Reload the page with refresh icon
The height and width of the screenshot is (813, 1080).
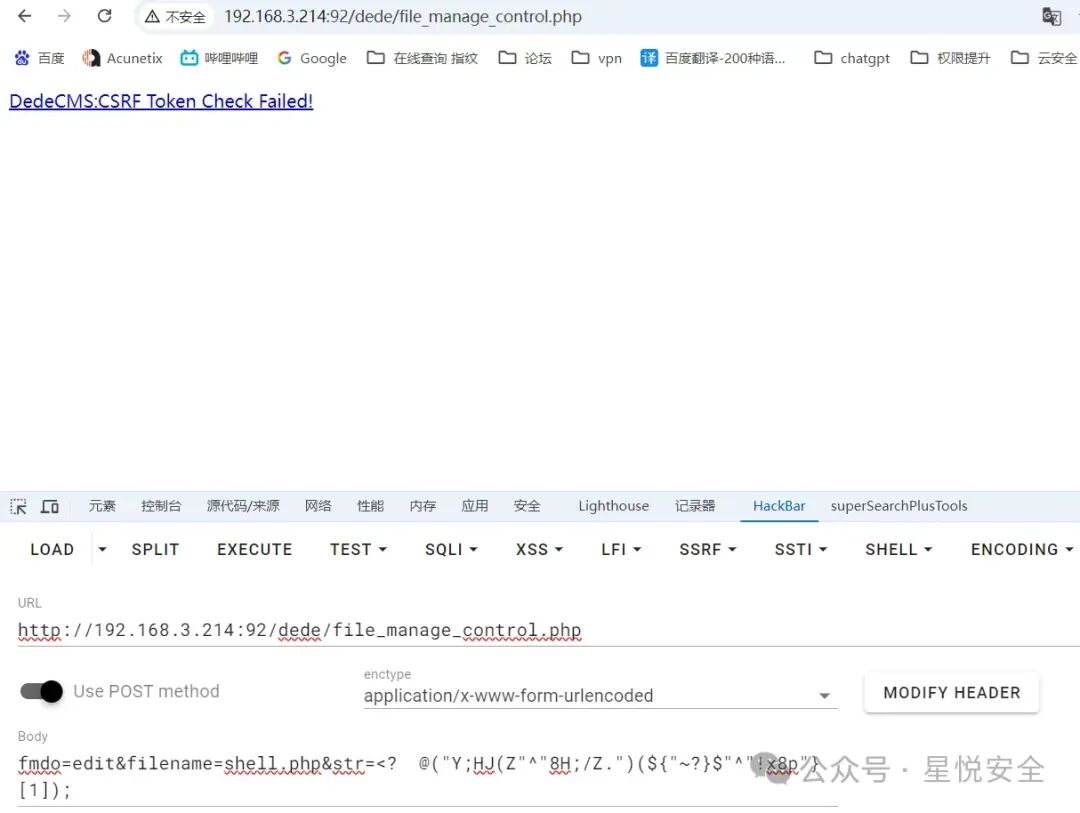[x=105, y=16]
